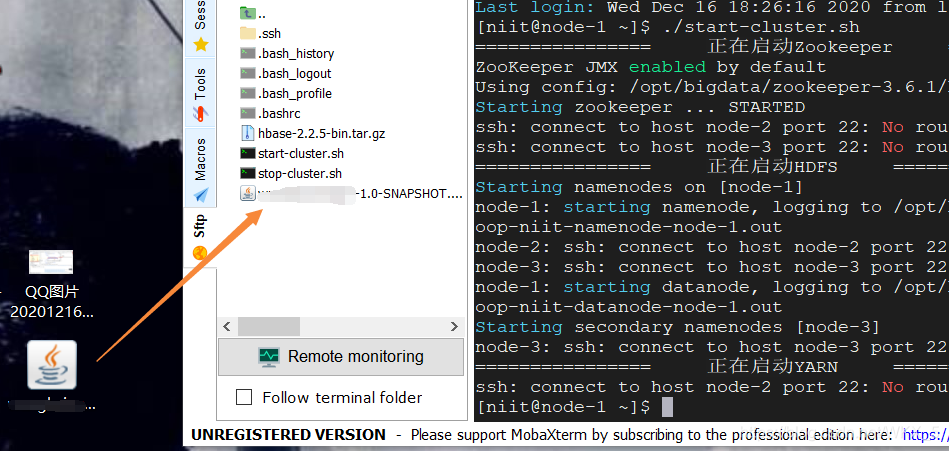Click the .bash_profile file name

(295, 93)
